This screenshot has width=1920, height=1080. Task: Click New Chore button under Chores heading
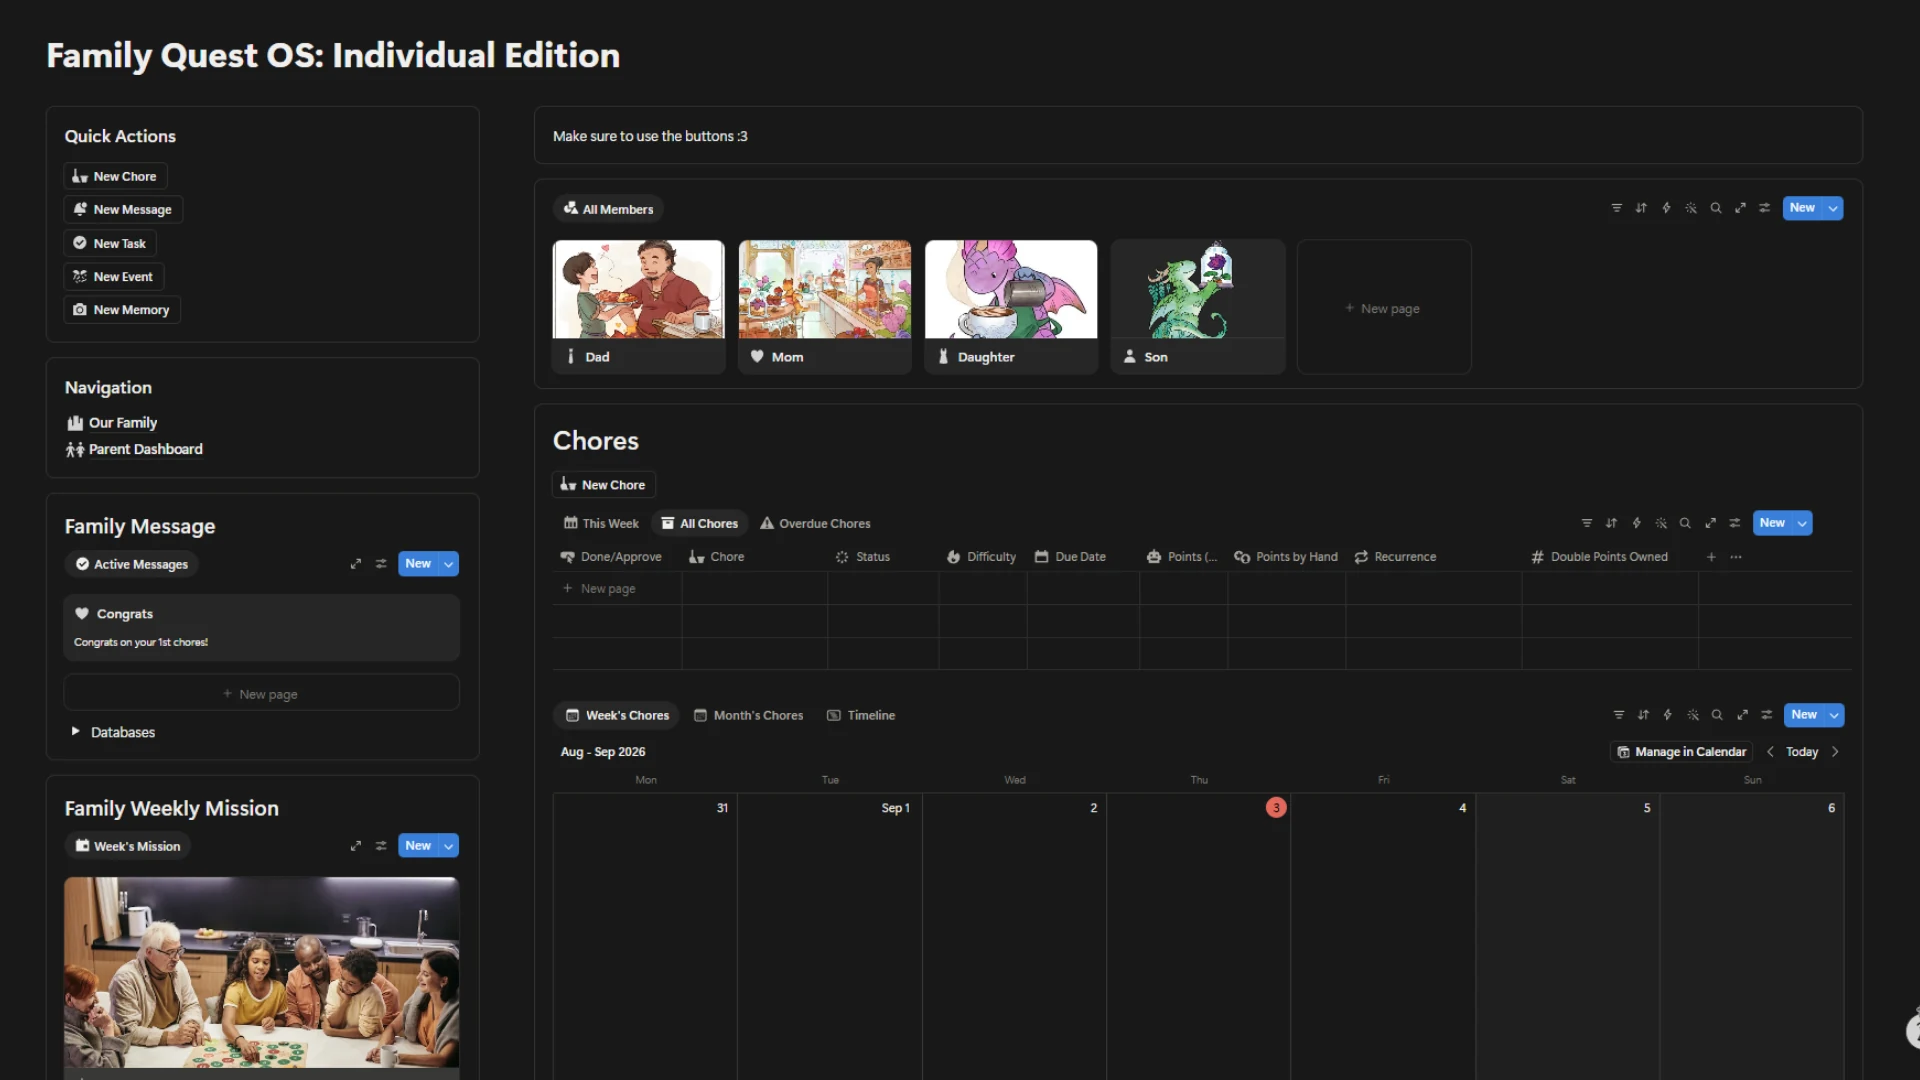coord(603,485)
